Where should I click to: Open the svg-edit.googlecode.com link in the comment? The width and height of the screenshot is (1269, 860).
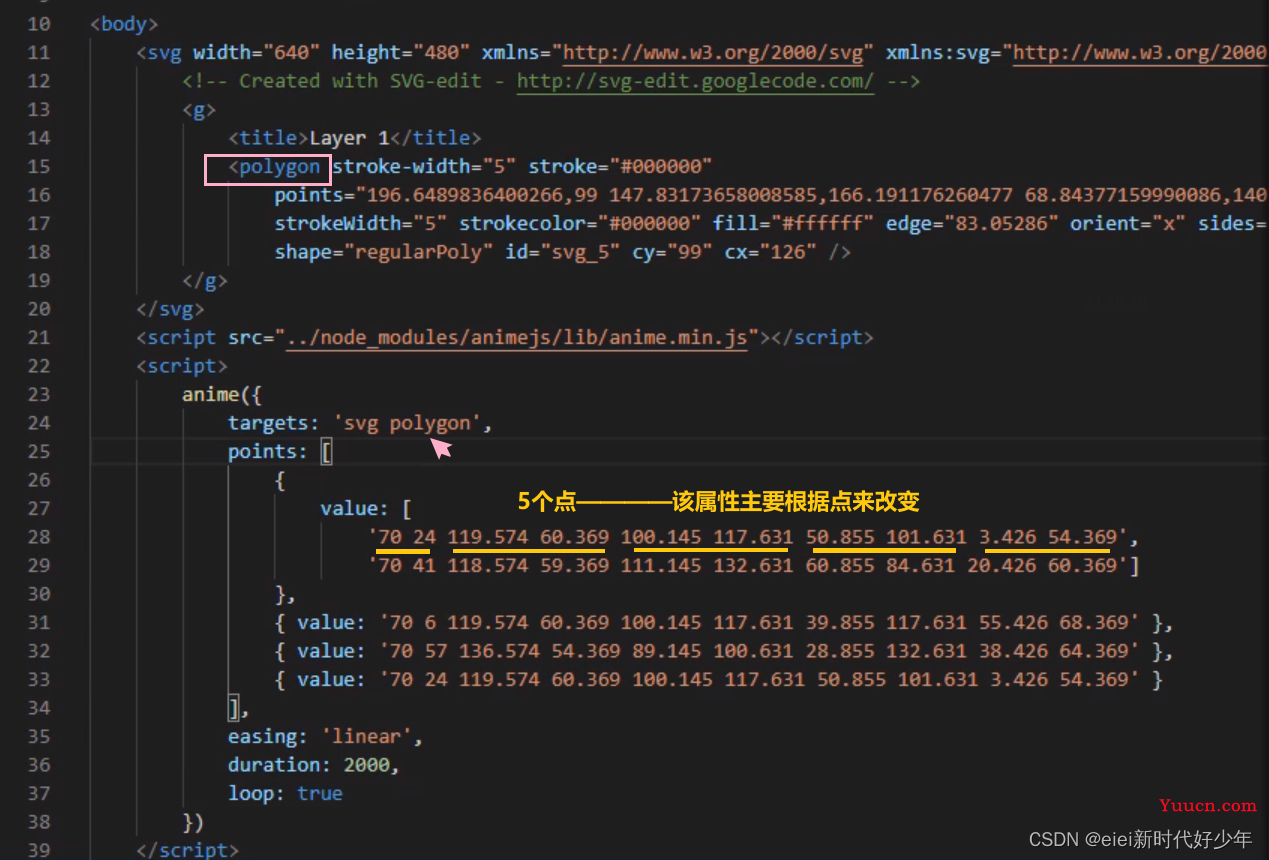pyautogui.click(x=695, y=81)
